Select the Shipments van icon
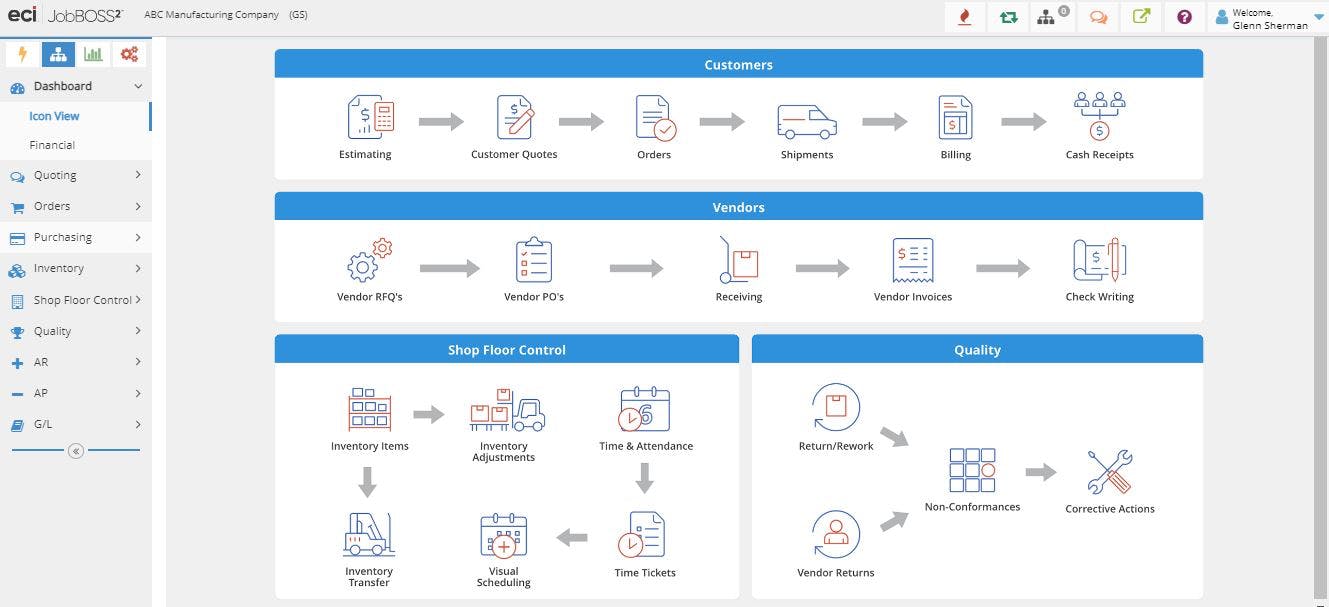1329x607 pixels. [806, 122]
